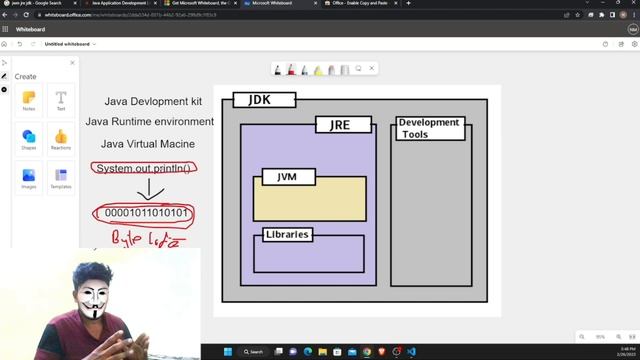
Task: Switch to the jdk Google Search tab
Action: [39, 3]
